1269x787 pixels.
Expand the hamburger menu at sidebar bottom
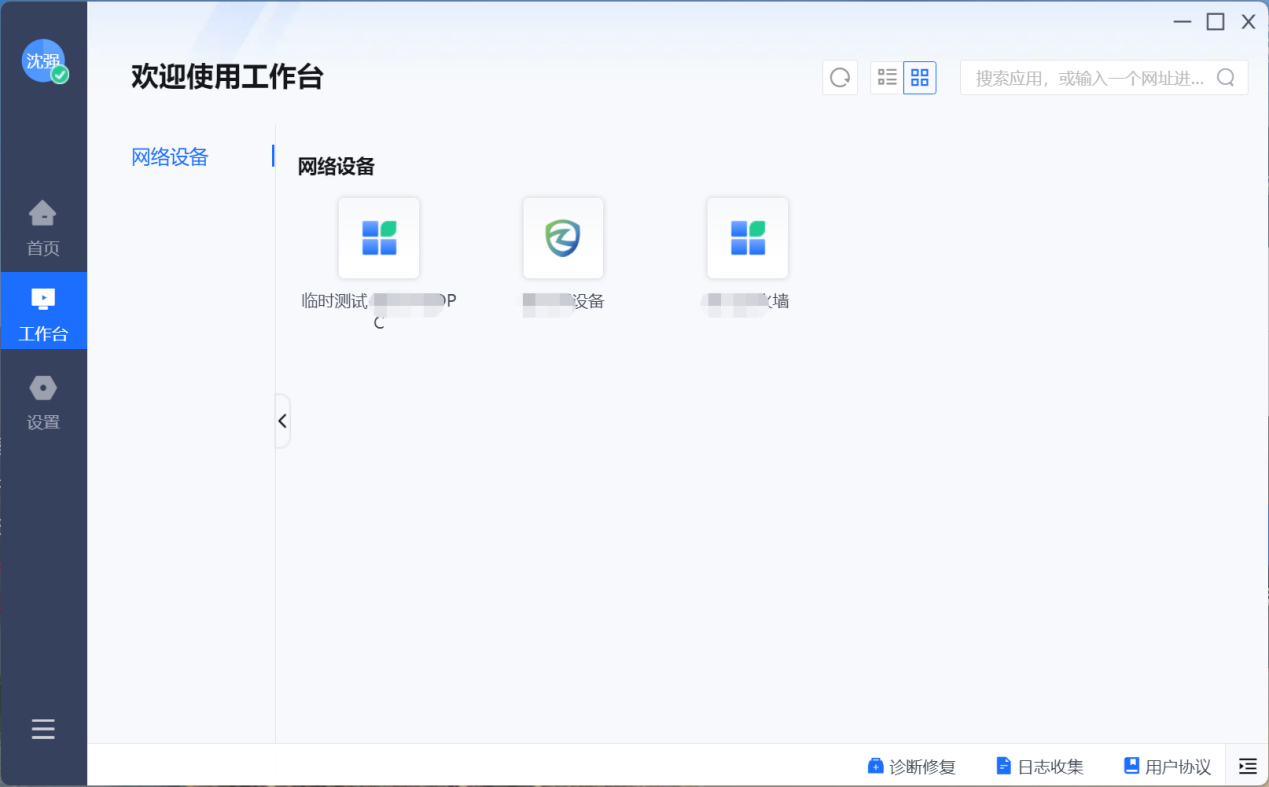pyautogui.click(x=43, y=729)
